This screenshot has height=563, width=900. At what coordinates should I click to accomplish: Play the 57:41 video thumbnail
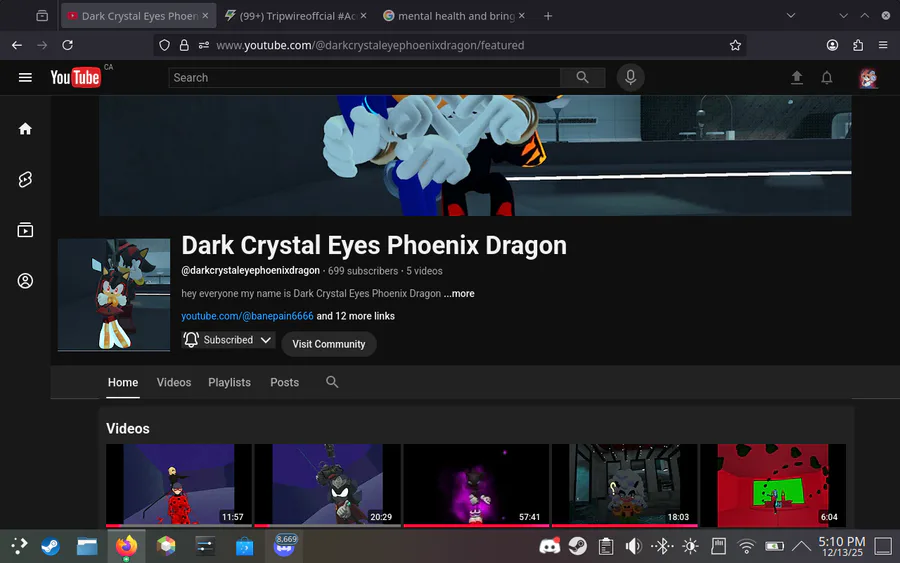[476, 485]
